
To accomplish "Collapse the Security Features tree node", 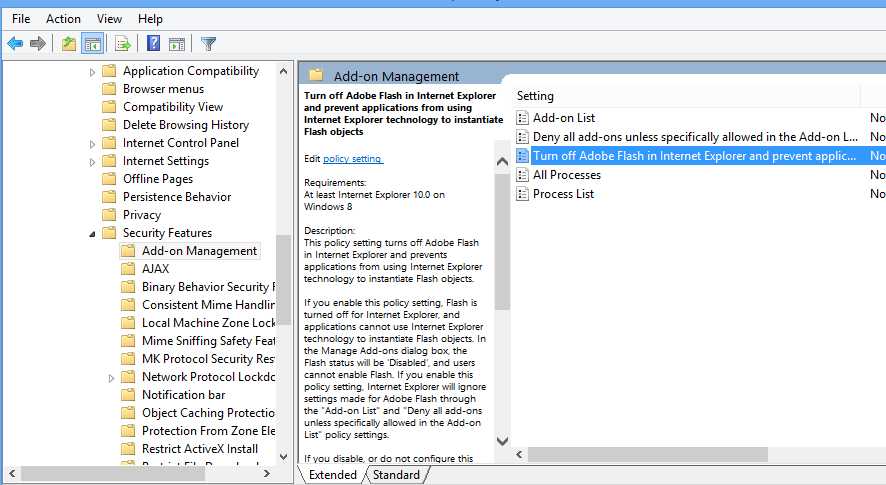I will [92, 233].
